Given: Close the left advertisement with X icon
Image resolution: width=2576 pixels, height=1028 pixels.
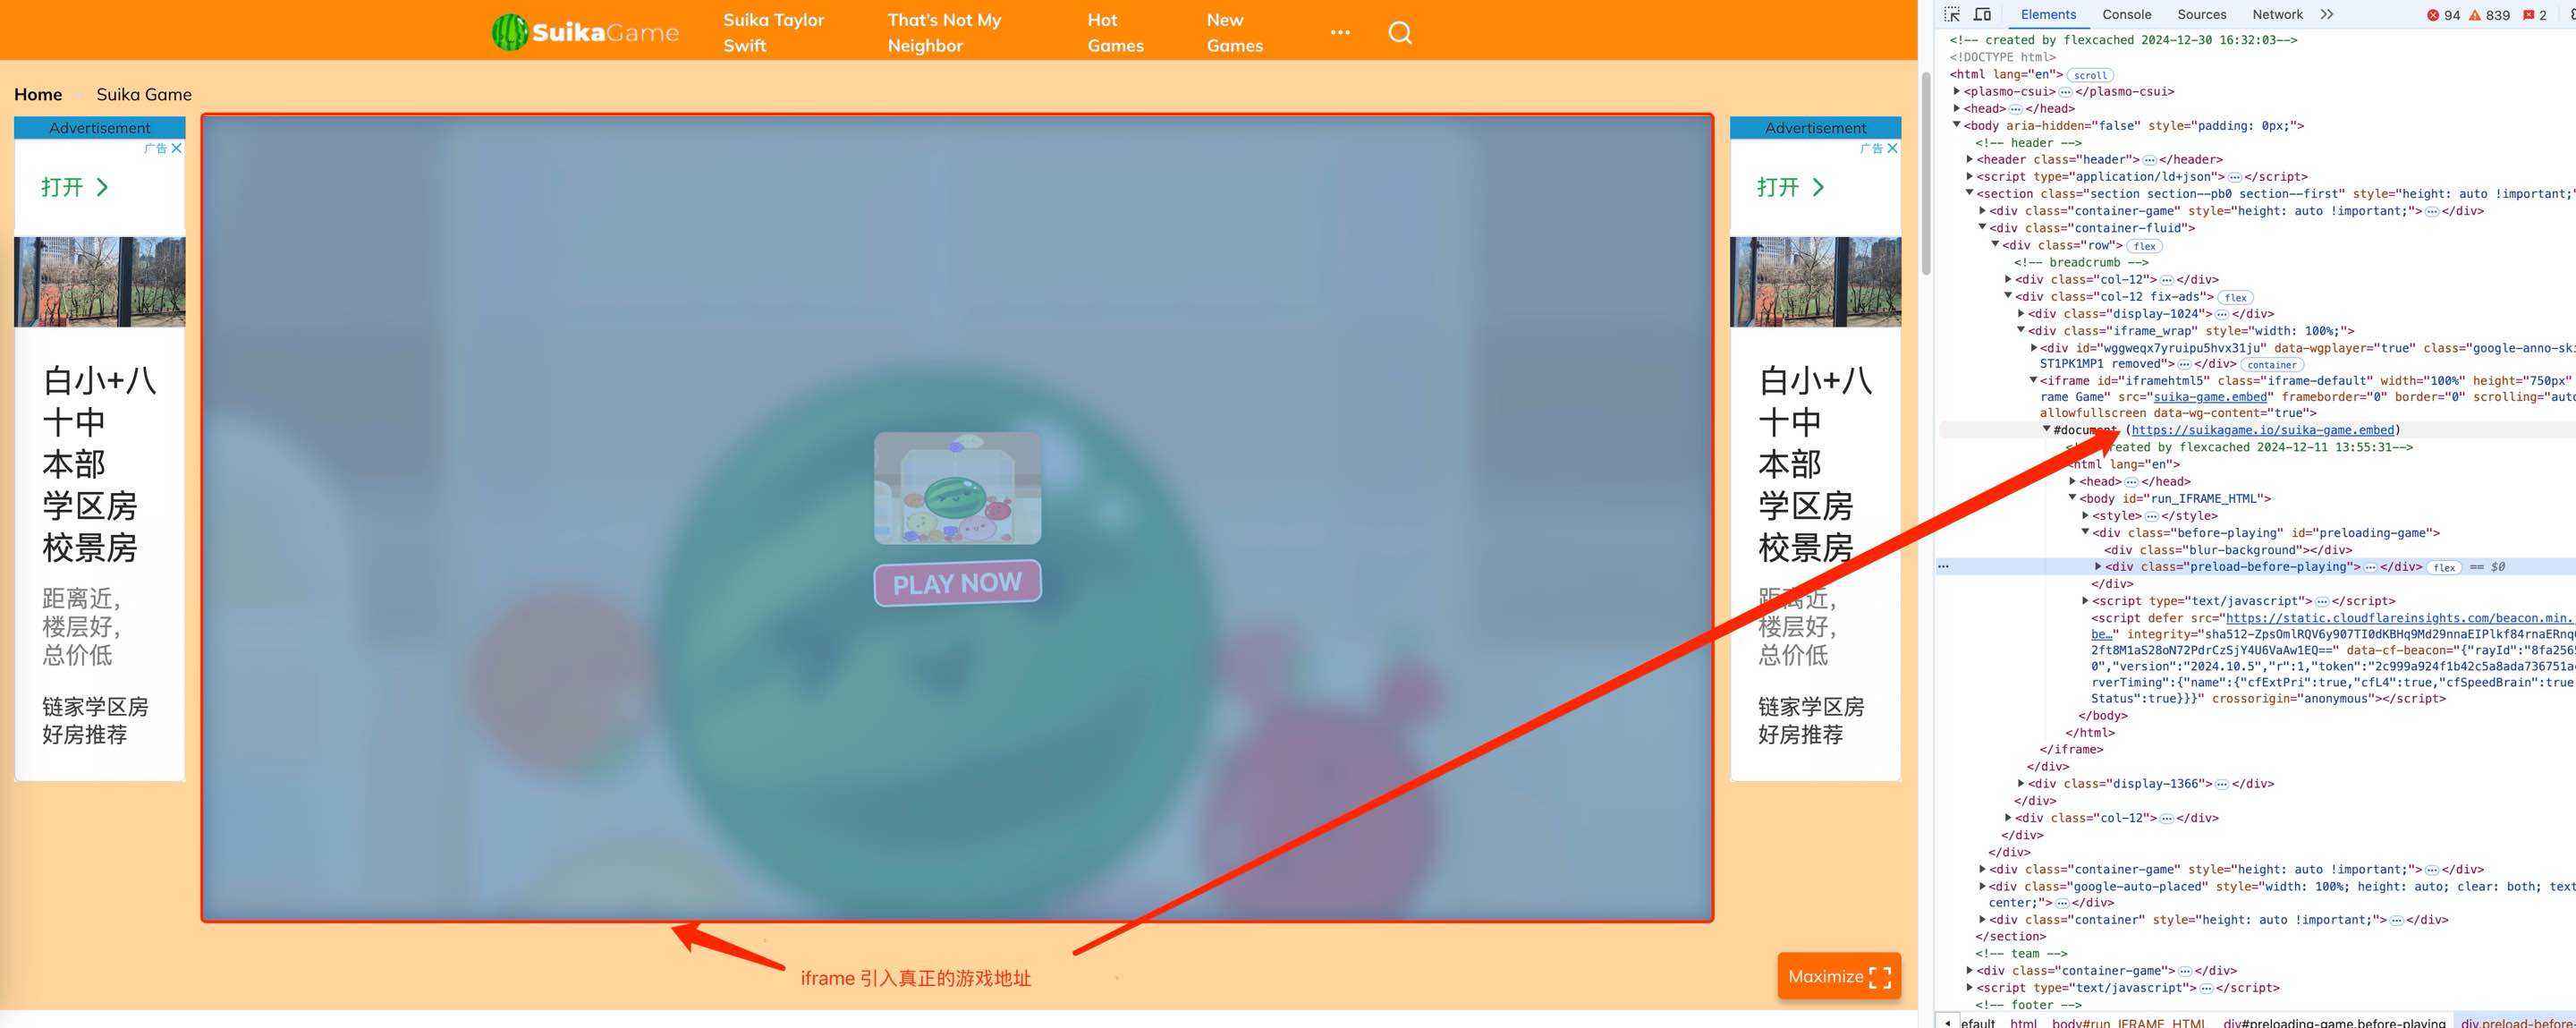Looking at the screenshot, I should [x=177, y=148].
